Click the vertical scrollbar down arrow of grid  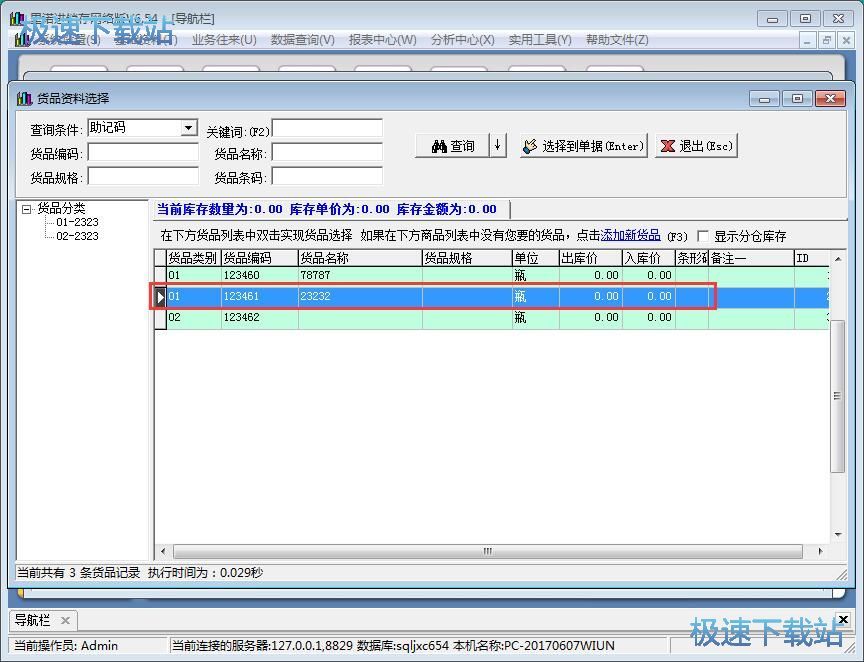tap(838, 534)
